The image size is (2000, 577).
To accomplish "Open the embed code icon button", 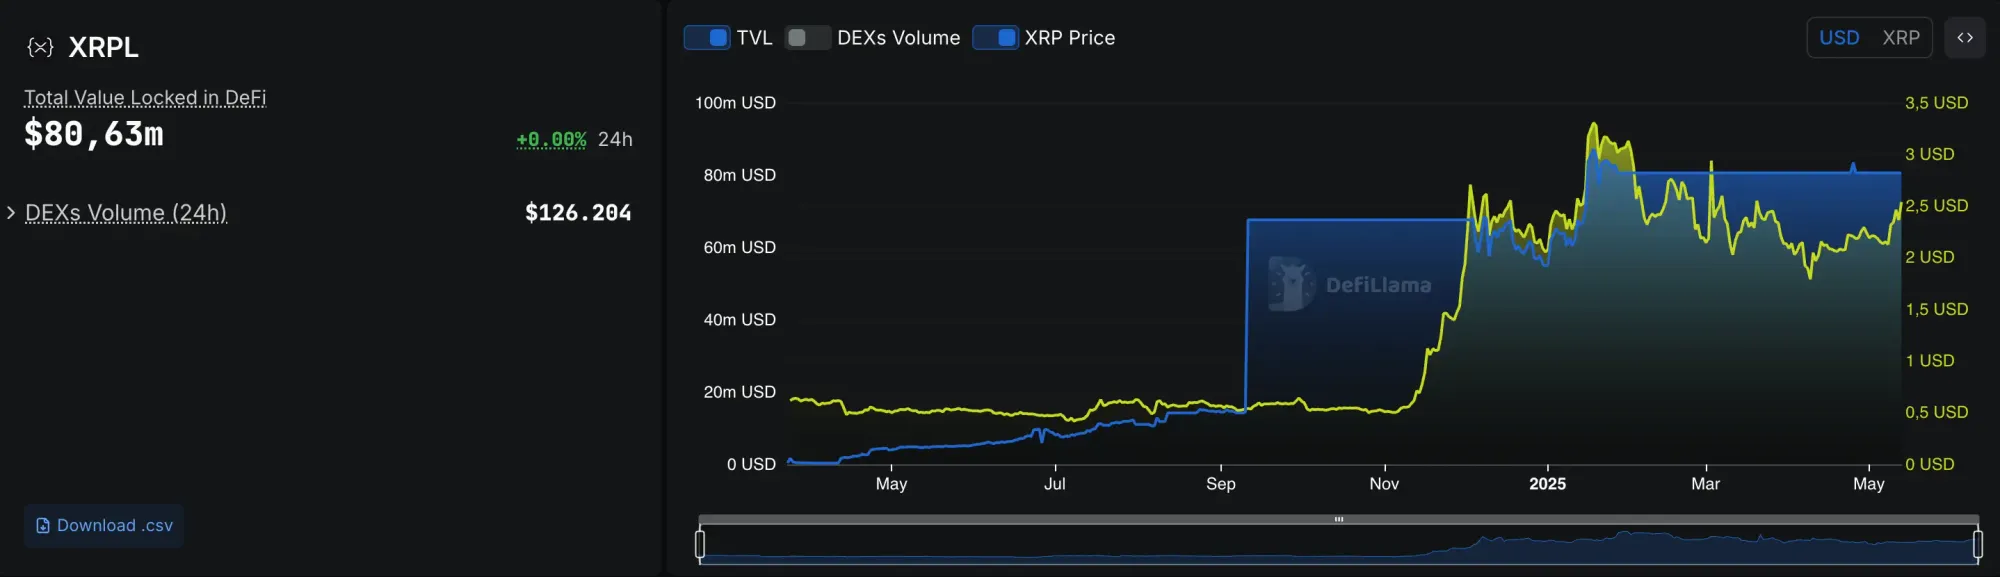I will [x=1965, y=38].
